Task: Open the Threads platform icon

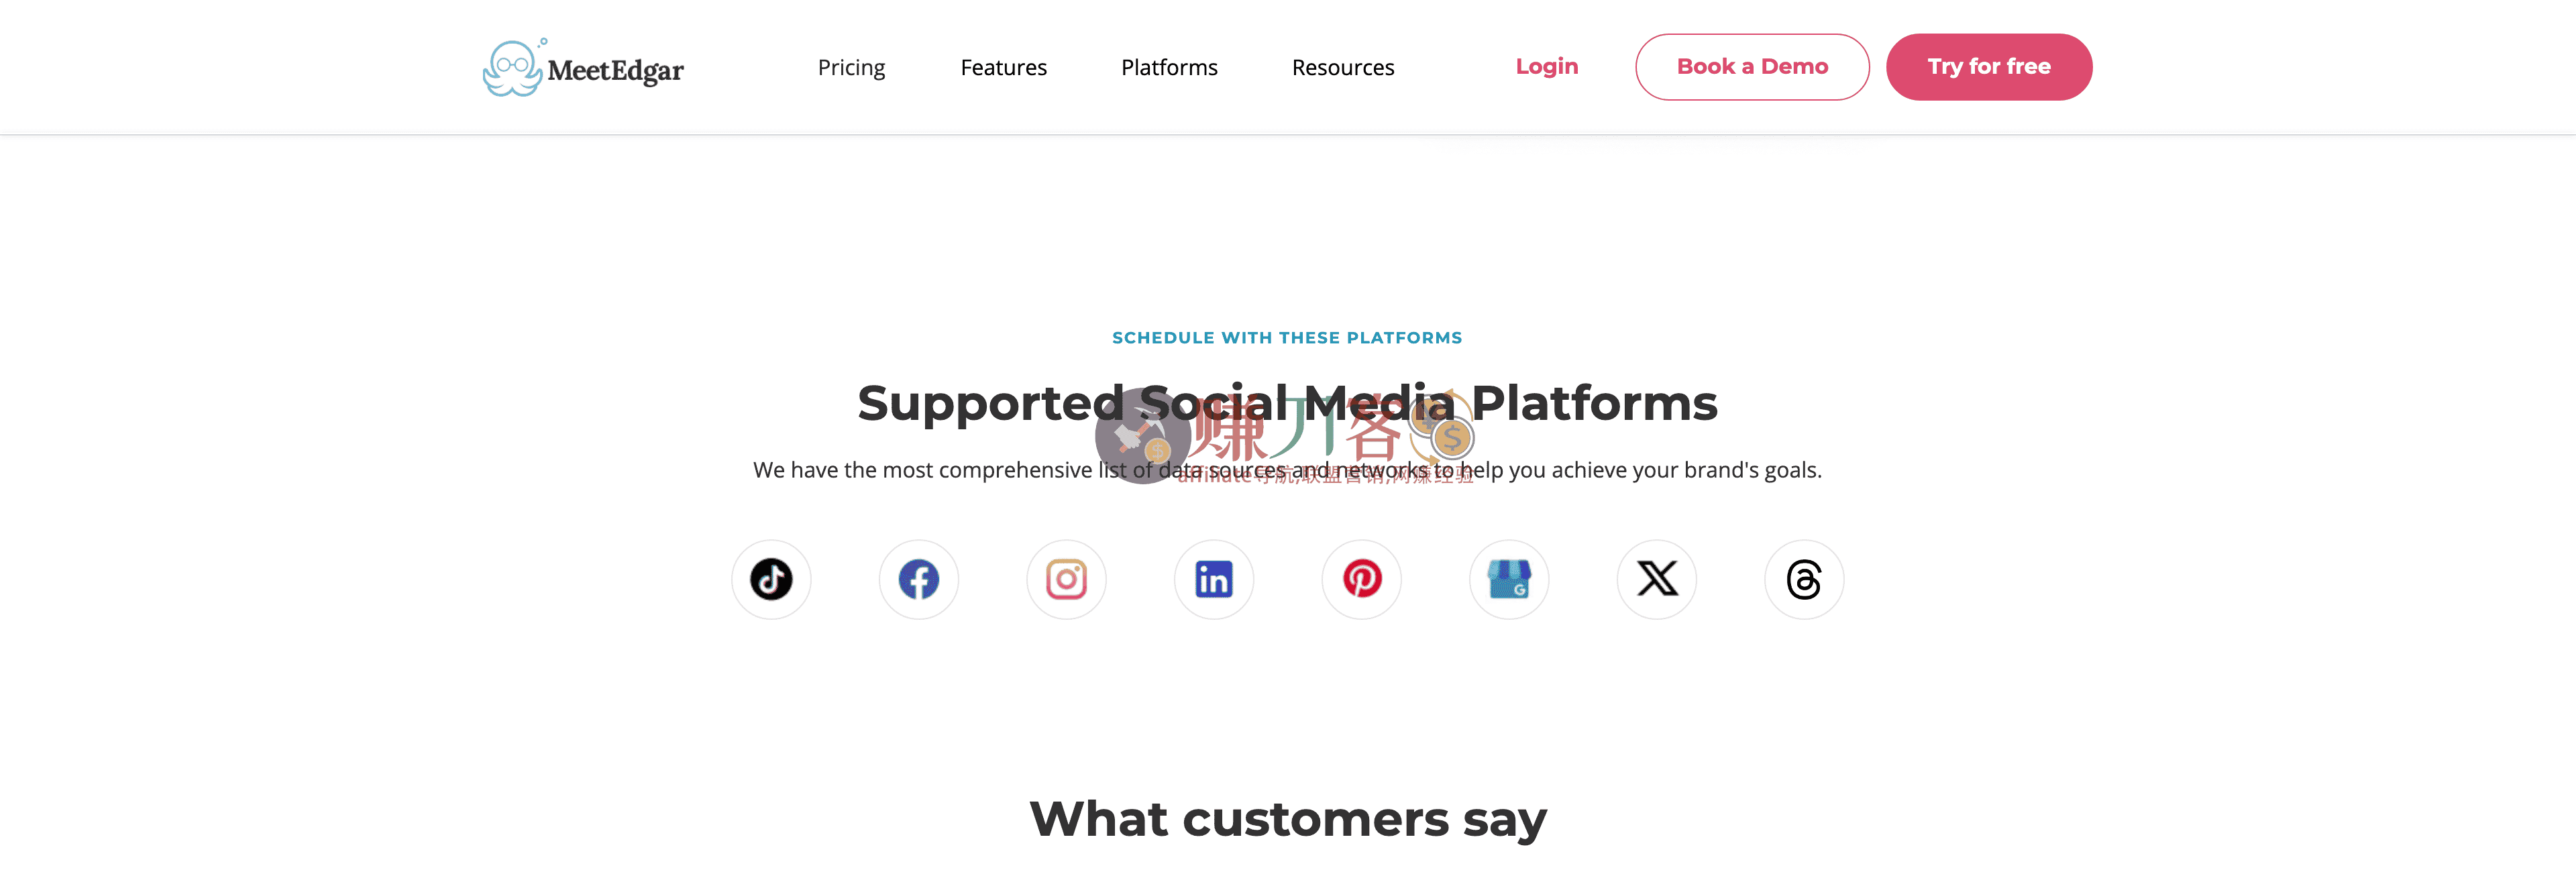Action: pyautogui.click(x=1804, y=579)
